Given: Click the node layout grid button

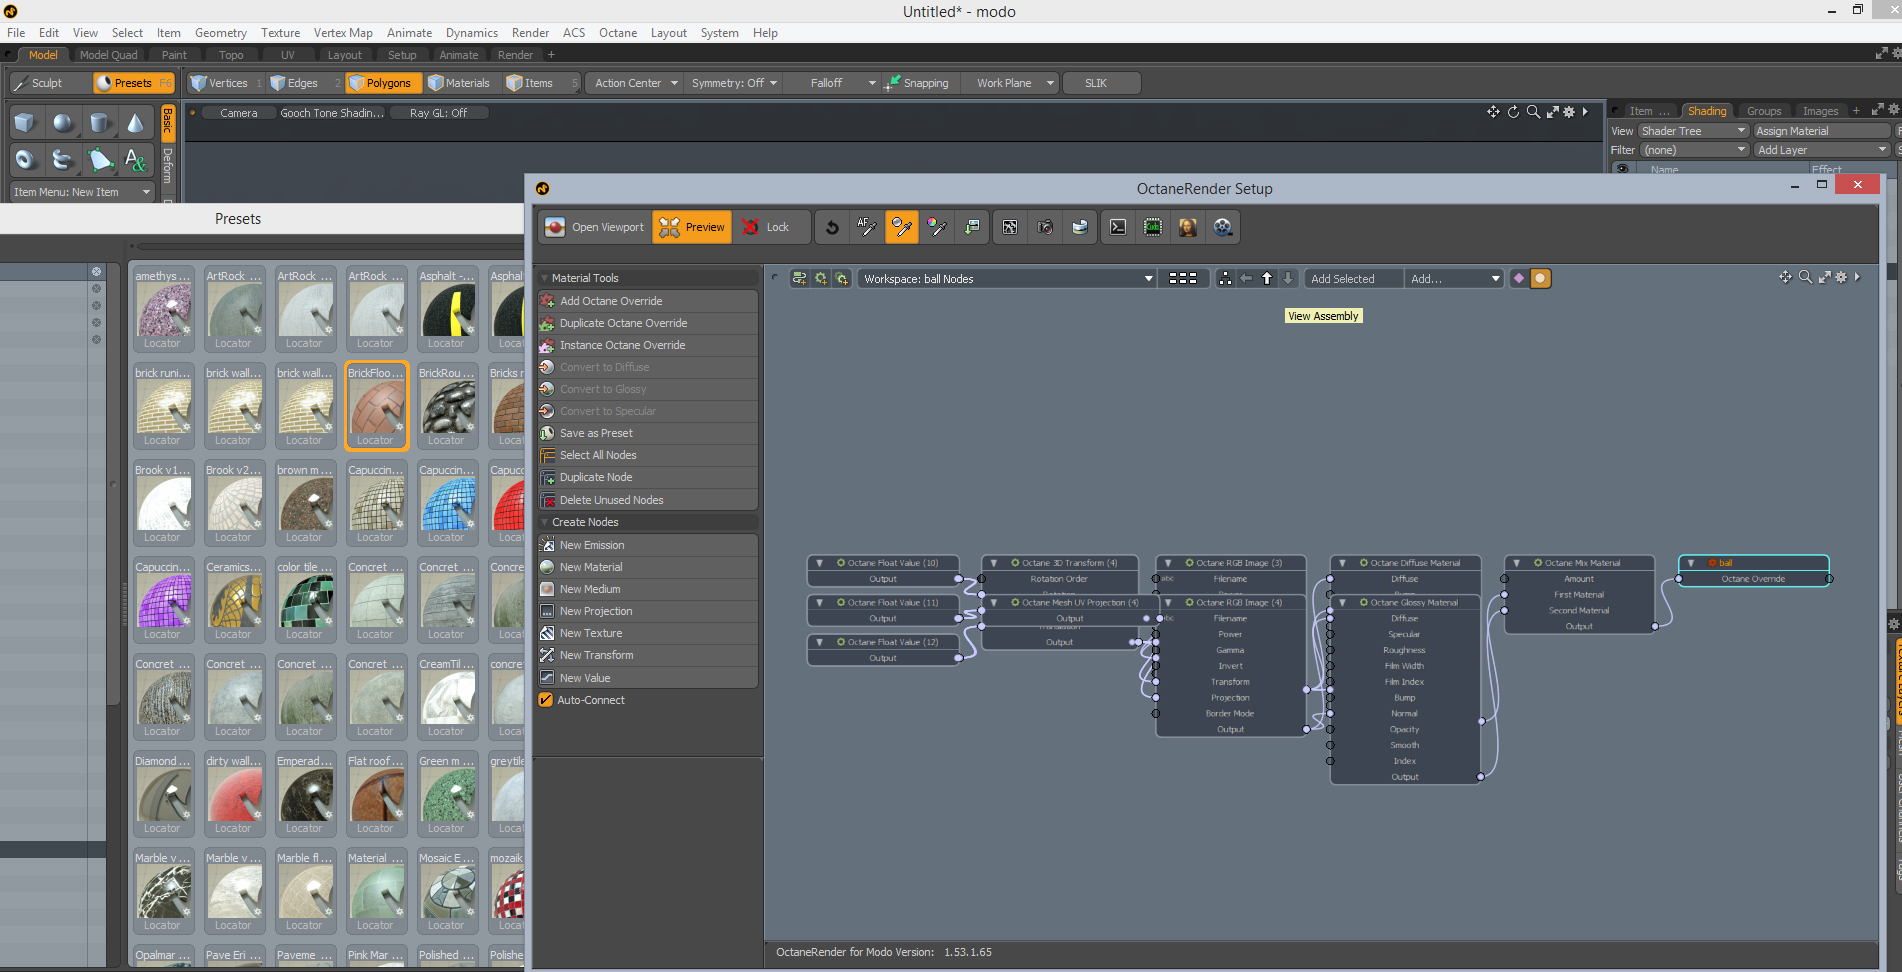Looking at the screenshot, I should click(1183, 279).
